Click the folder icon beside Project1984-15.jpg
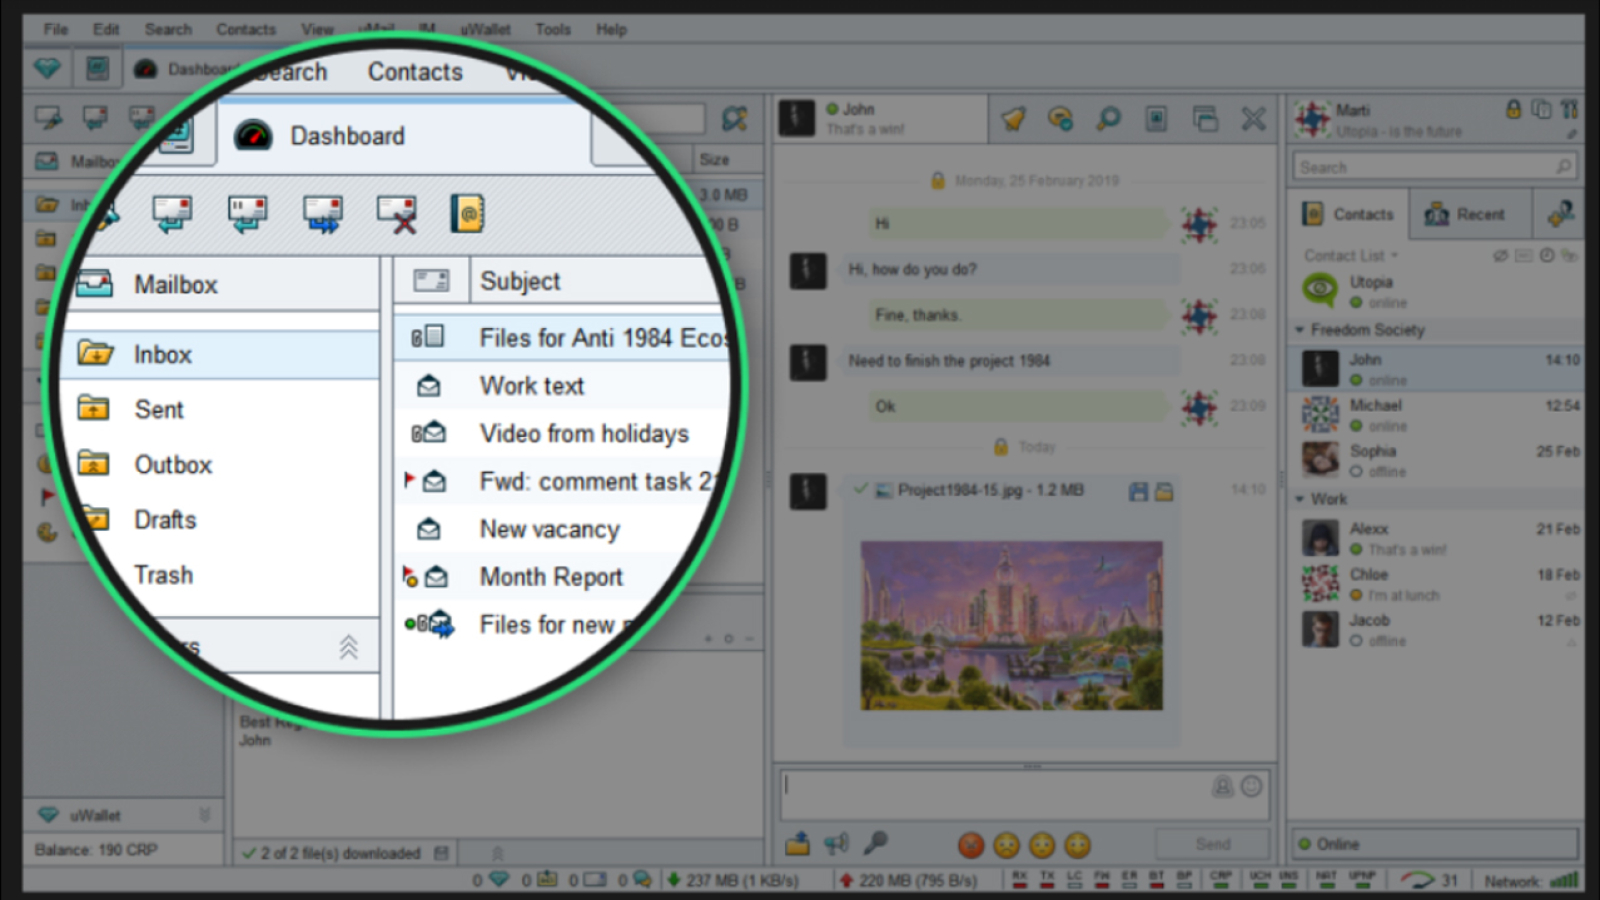The width and height of the screenshot is (1600, 900). click(x=1164, y=491)
